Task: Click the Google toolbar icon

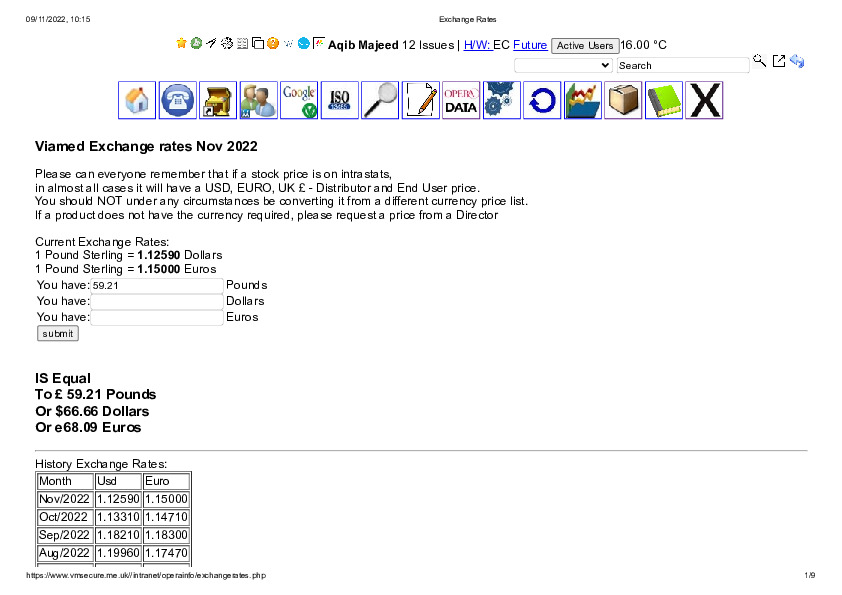Action: point(299,100)
